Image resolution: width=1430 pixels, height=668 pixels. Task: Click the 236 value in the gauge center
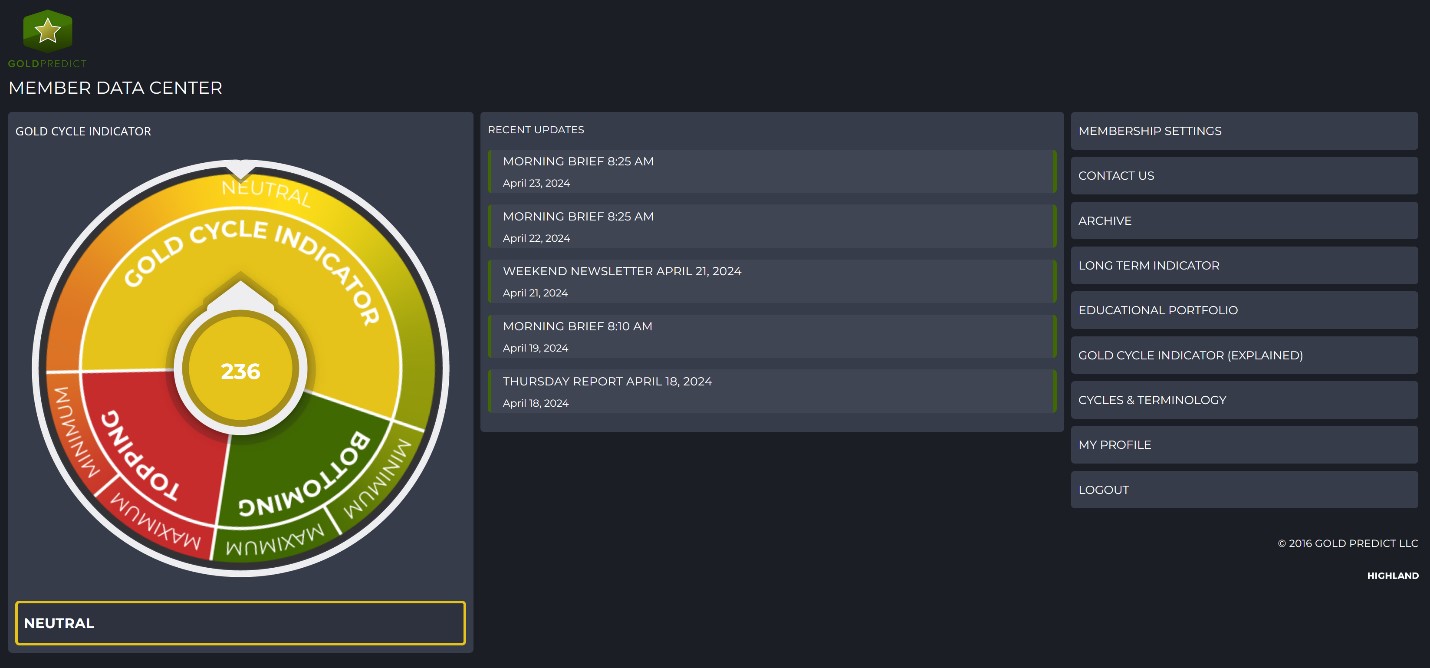pos(240,372)
